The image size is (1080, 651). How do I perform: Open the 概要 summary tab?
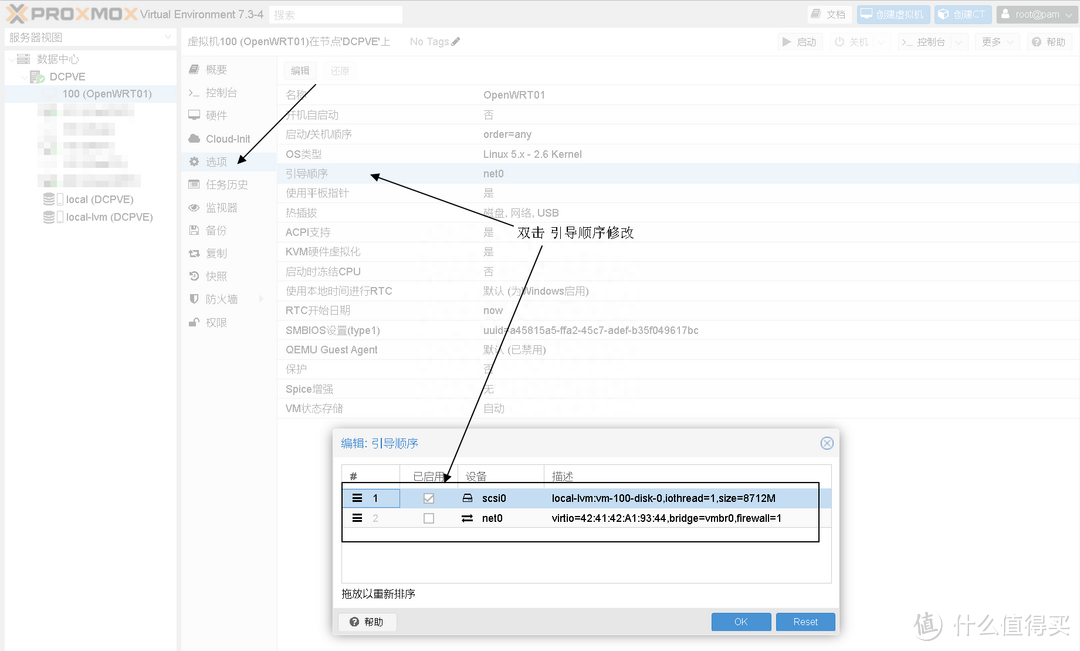pyautogui.click(x=216, y=70)
